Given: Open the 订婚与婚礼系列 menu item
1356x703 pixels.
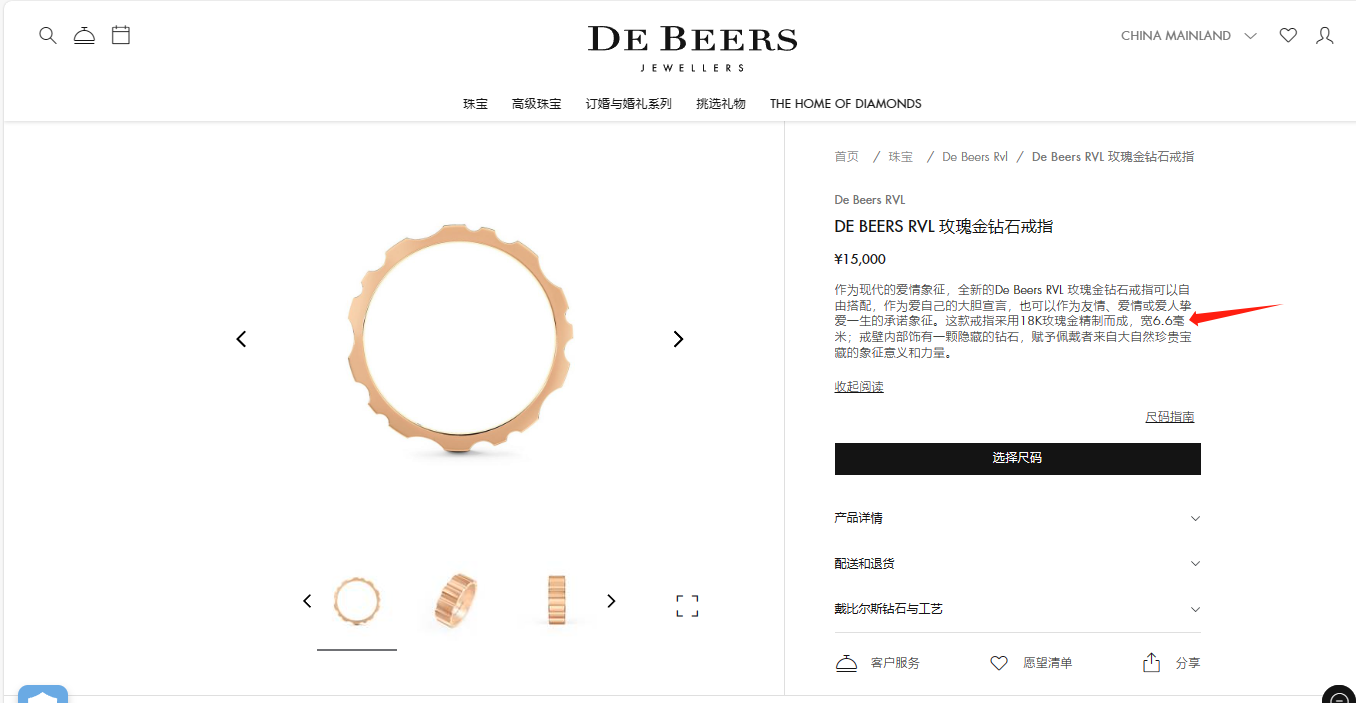Looking at the screenshot, I should 629,104.
